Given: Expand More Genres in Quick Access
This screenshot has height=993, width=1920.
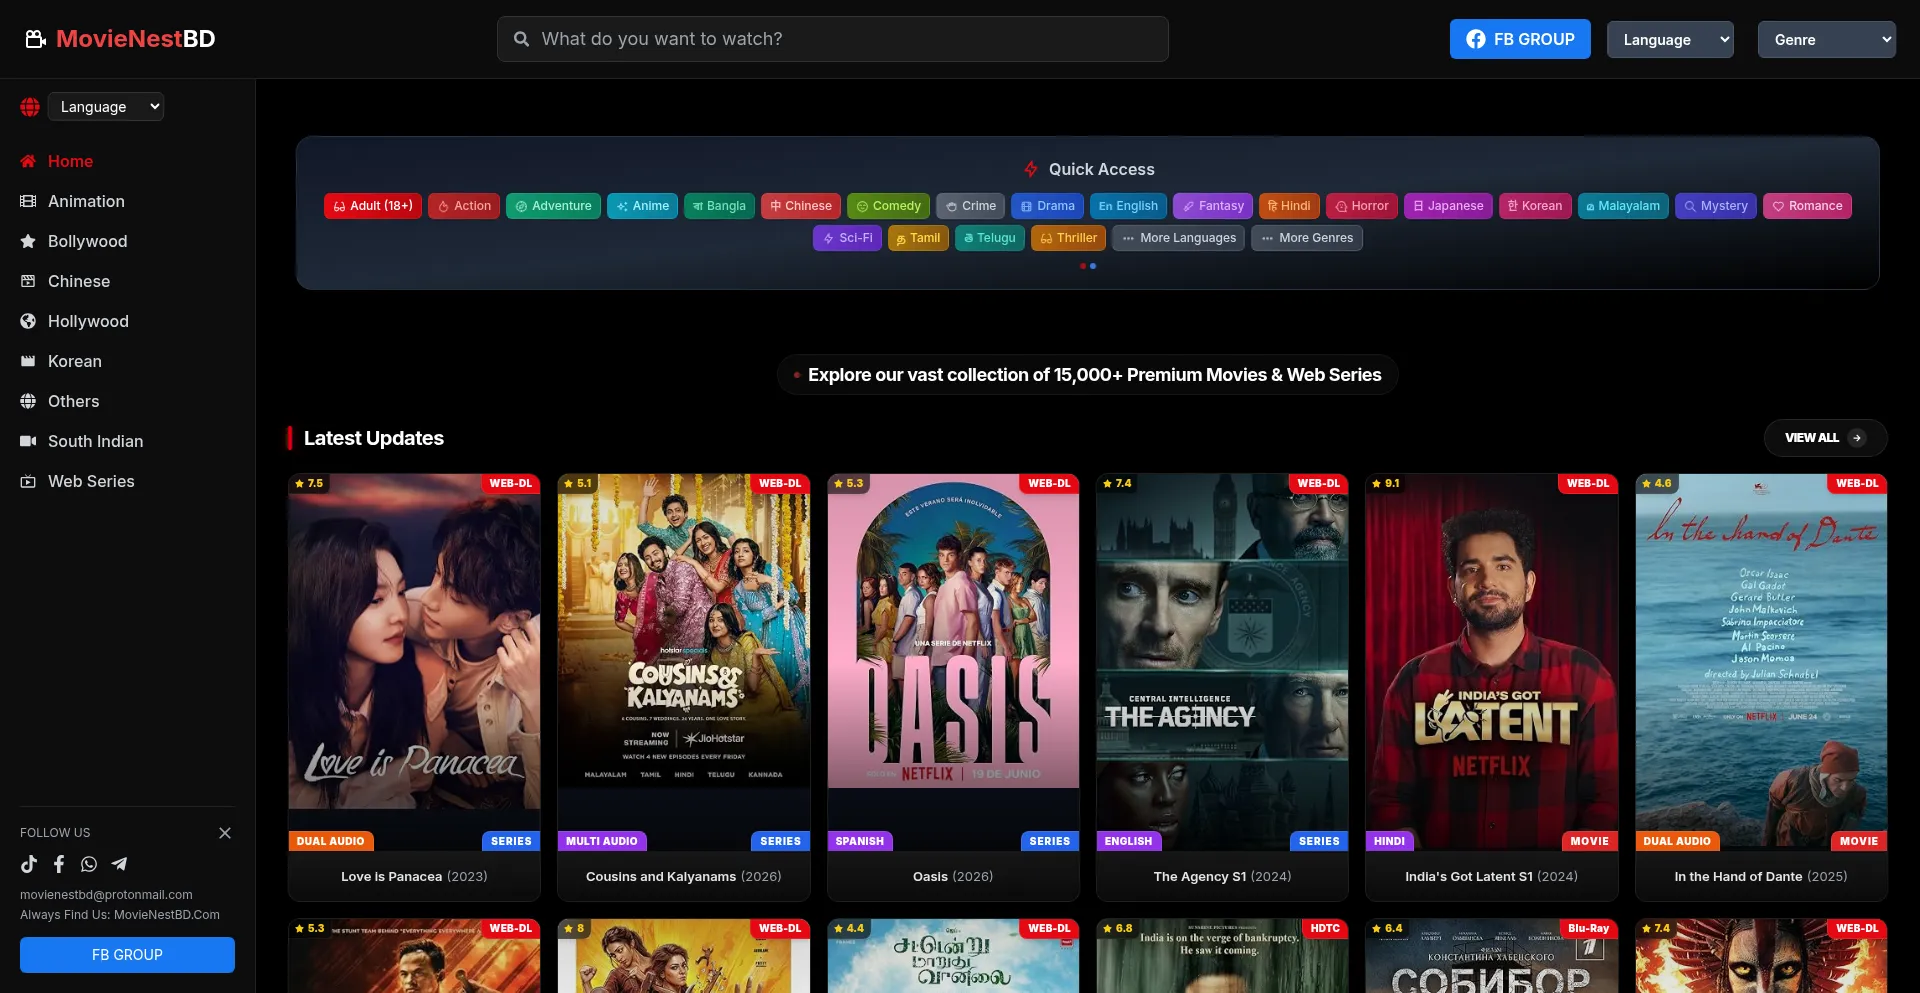Looking at the screenshot, I should click(x=1306, y=238).
